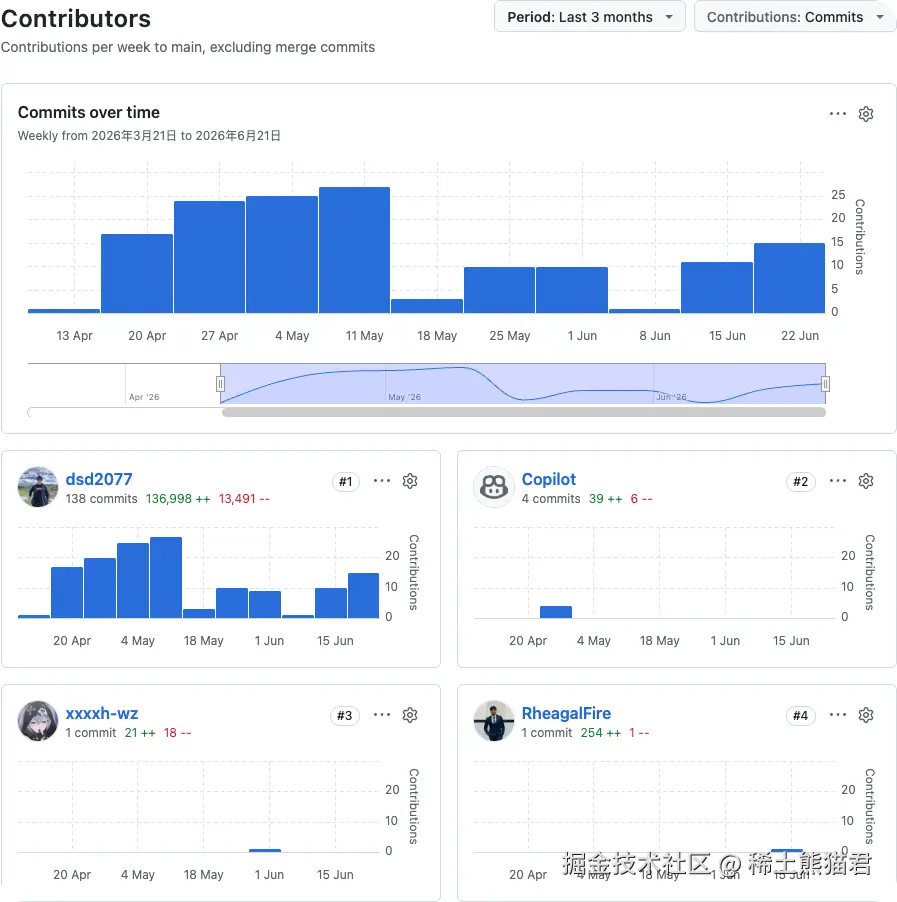Click the horizontal scrollbar under the timeline

tap(524, 412)
